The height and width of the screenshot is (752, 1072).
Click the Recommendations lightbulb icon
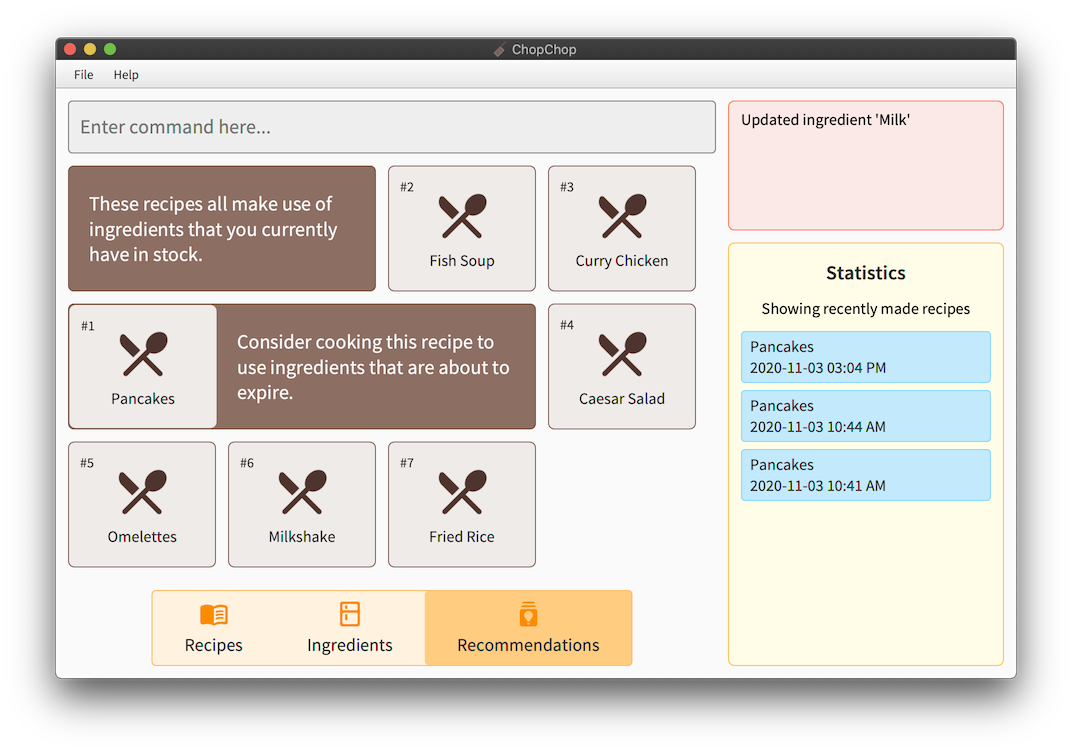(528, 614)
